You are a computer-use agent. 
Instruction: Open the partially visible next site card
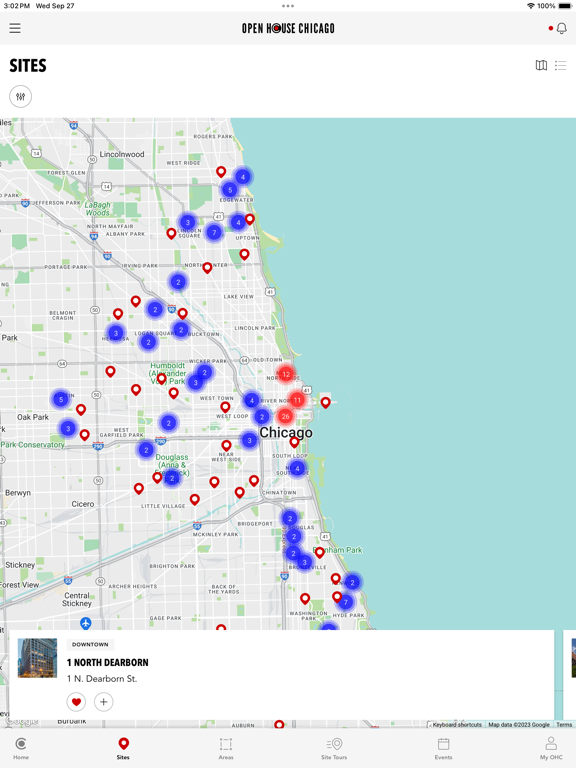[x=570, y=675]
